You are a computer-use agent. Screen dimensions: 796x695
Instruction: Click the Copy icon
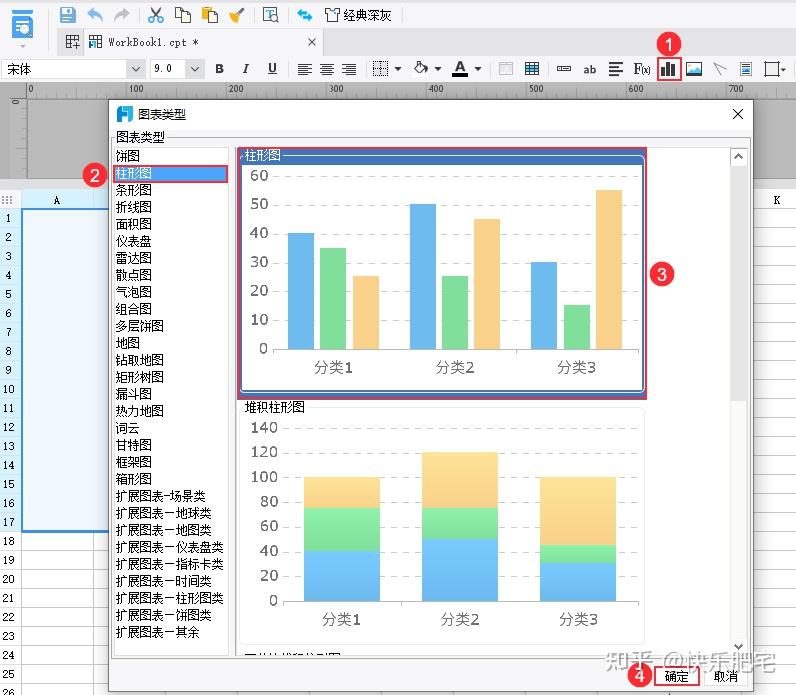tap(182, 15)
